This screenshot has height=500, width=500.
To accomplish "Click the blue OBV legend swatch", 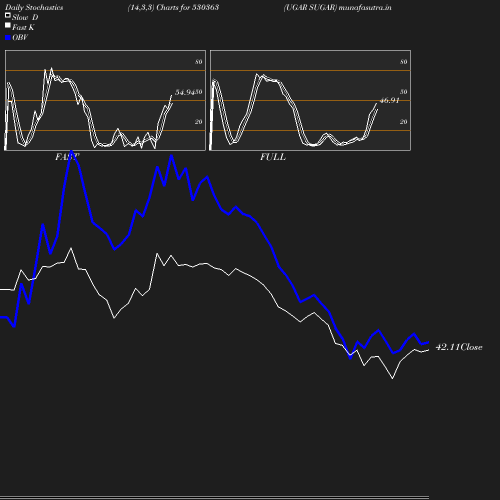I will pyautogui.click(x=8, y=38).
